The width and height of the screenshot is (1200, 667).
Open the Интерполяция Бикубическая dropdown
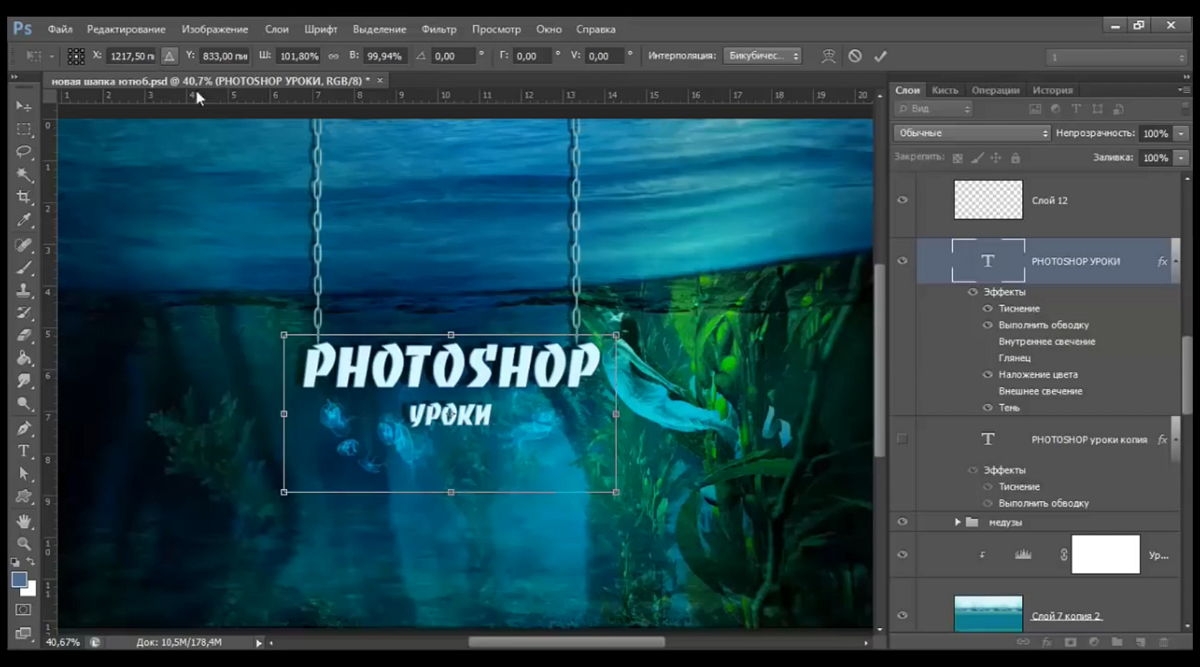point(762,56)
